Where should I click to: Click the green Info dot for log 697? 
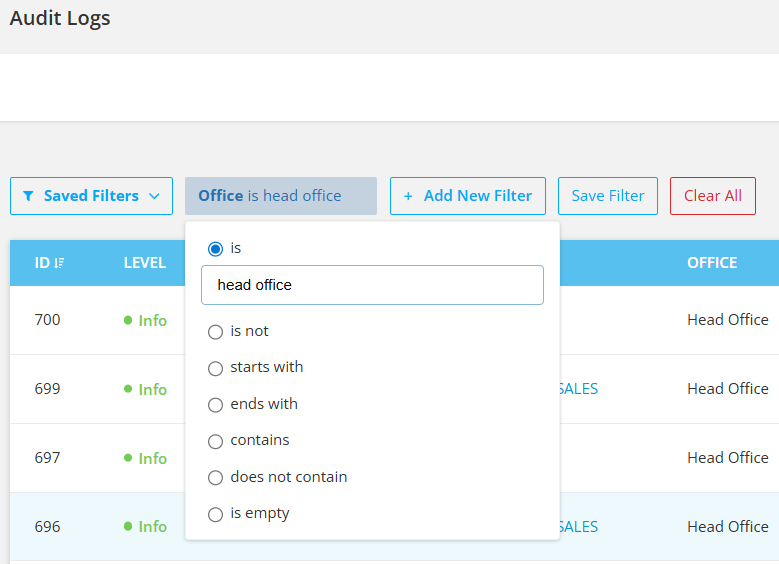click(x=128, y=458)
